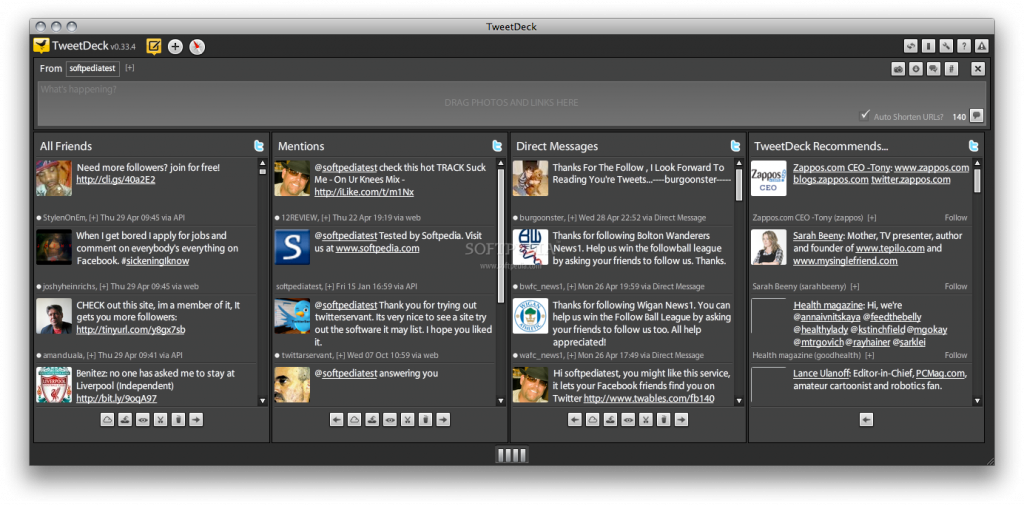The height and width of the screenshot is (506, 1024).
Task: Click the Mentions column scrollbar thumb
Action: tap(501, 235)
